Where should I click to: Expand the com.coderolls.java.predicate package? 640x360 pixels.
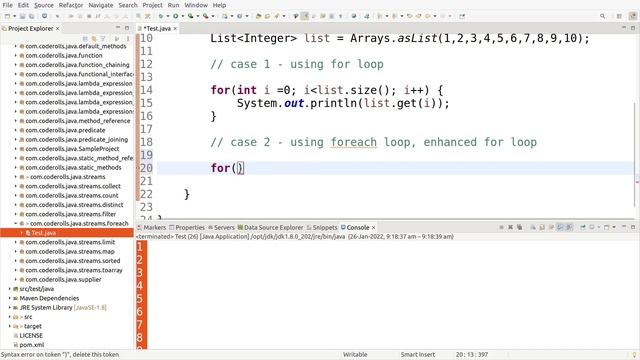click(16, 130)
